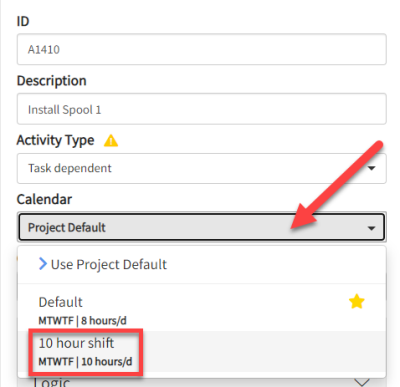This screenshot has height=387, width=400.
Task: Click the yellow star on Default calendar
Action: tap(356, 301)
